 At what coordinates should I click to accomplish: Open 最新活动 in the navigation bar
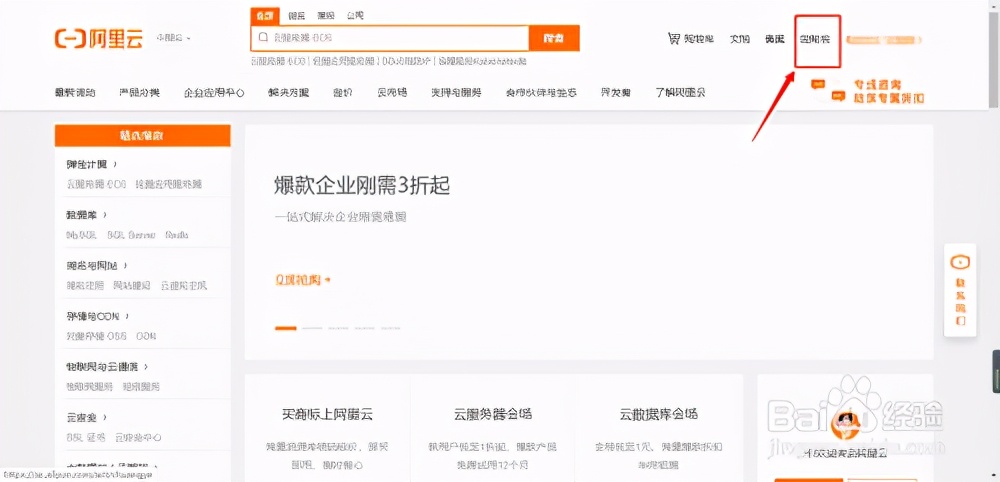[x=75, y=92]
